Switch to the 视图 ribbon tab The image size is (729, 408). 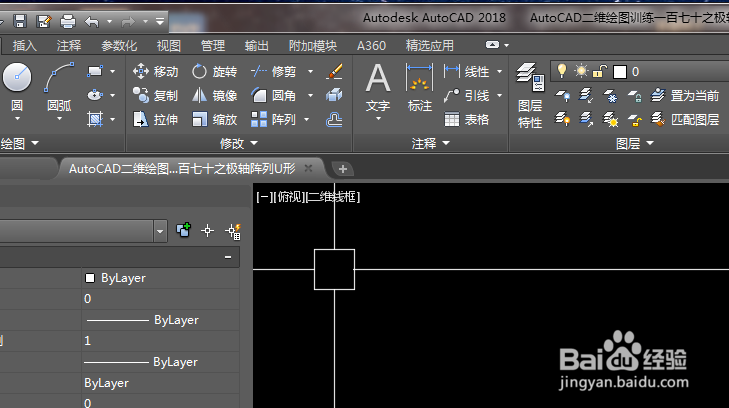coord(168,46)
